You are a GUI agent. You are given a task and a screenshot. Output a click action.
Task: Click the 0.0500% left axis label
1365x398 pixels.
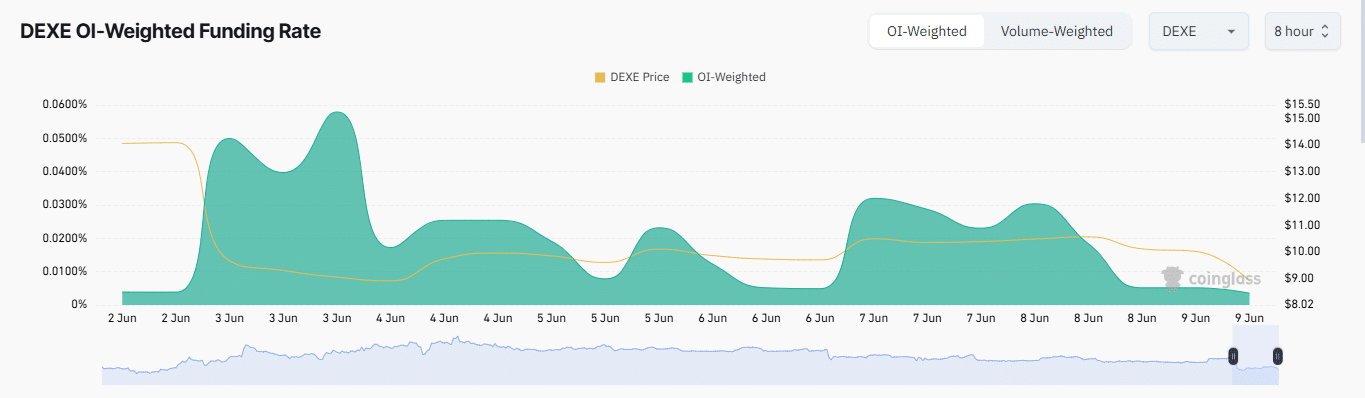(65, 138)
